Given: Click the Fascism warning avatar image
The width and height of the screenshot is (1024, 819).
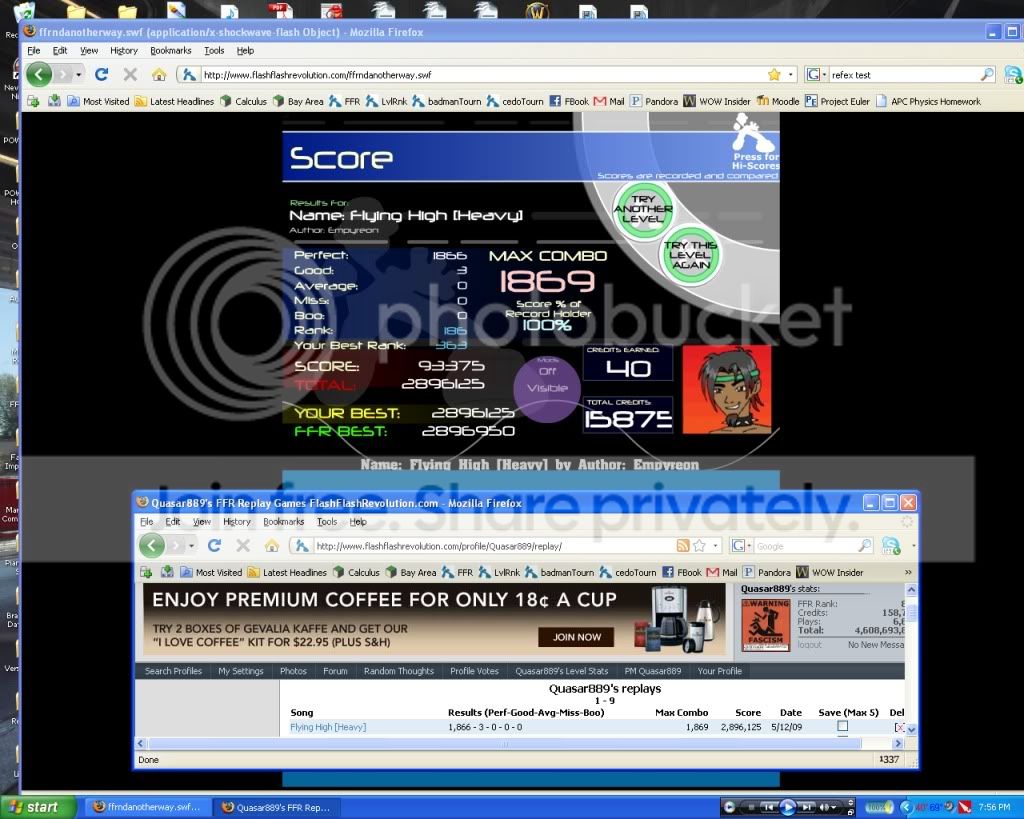Looking at the screenshot, I should (764, 625).
